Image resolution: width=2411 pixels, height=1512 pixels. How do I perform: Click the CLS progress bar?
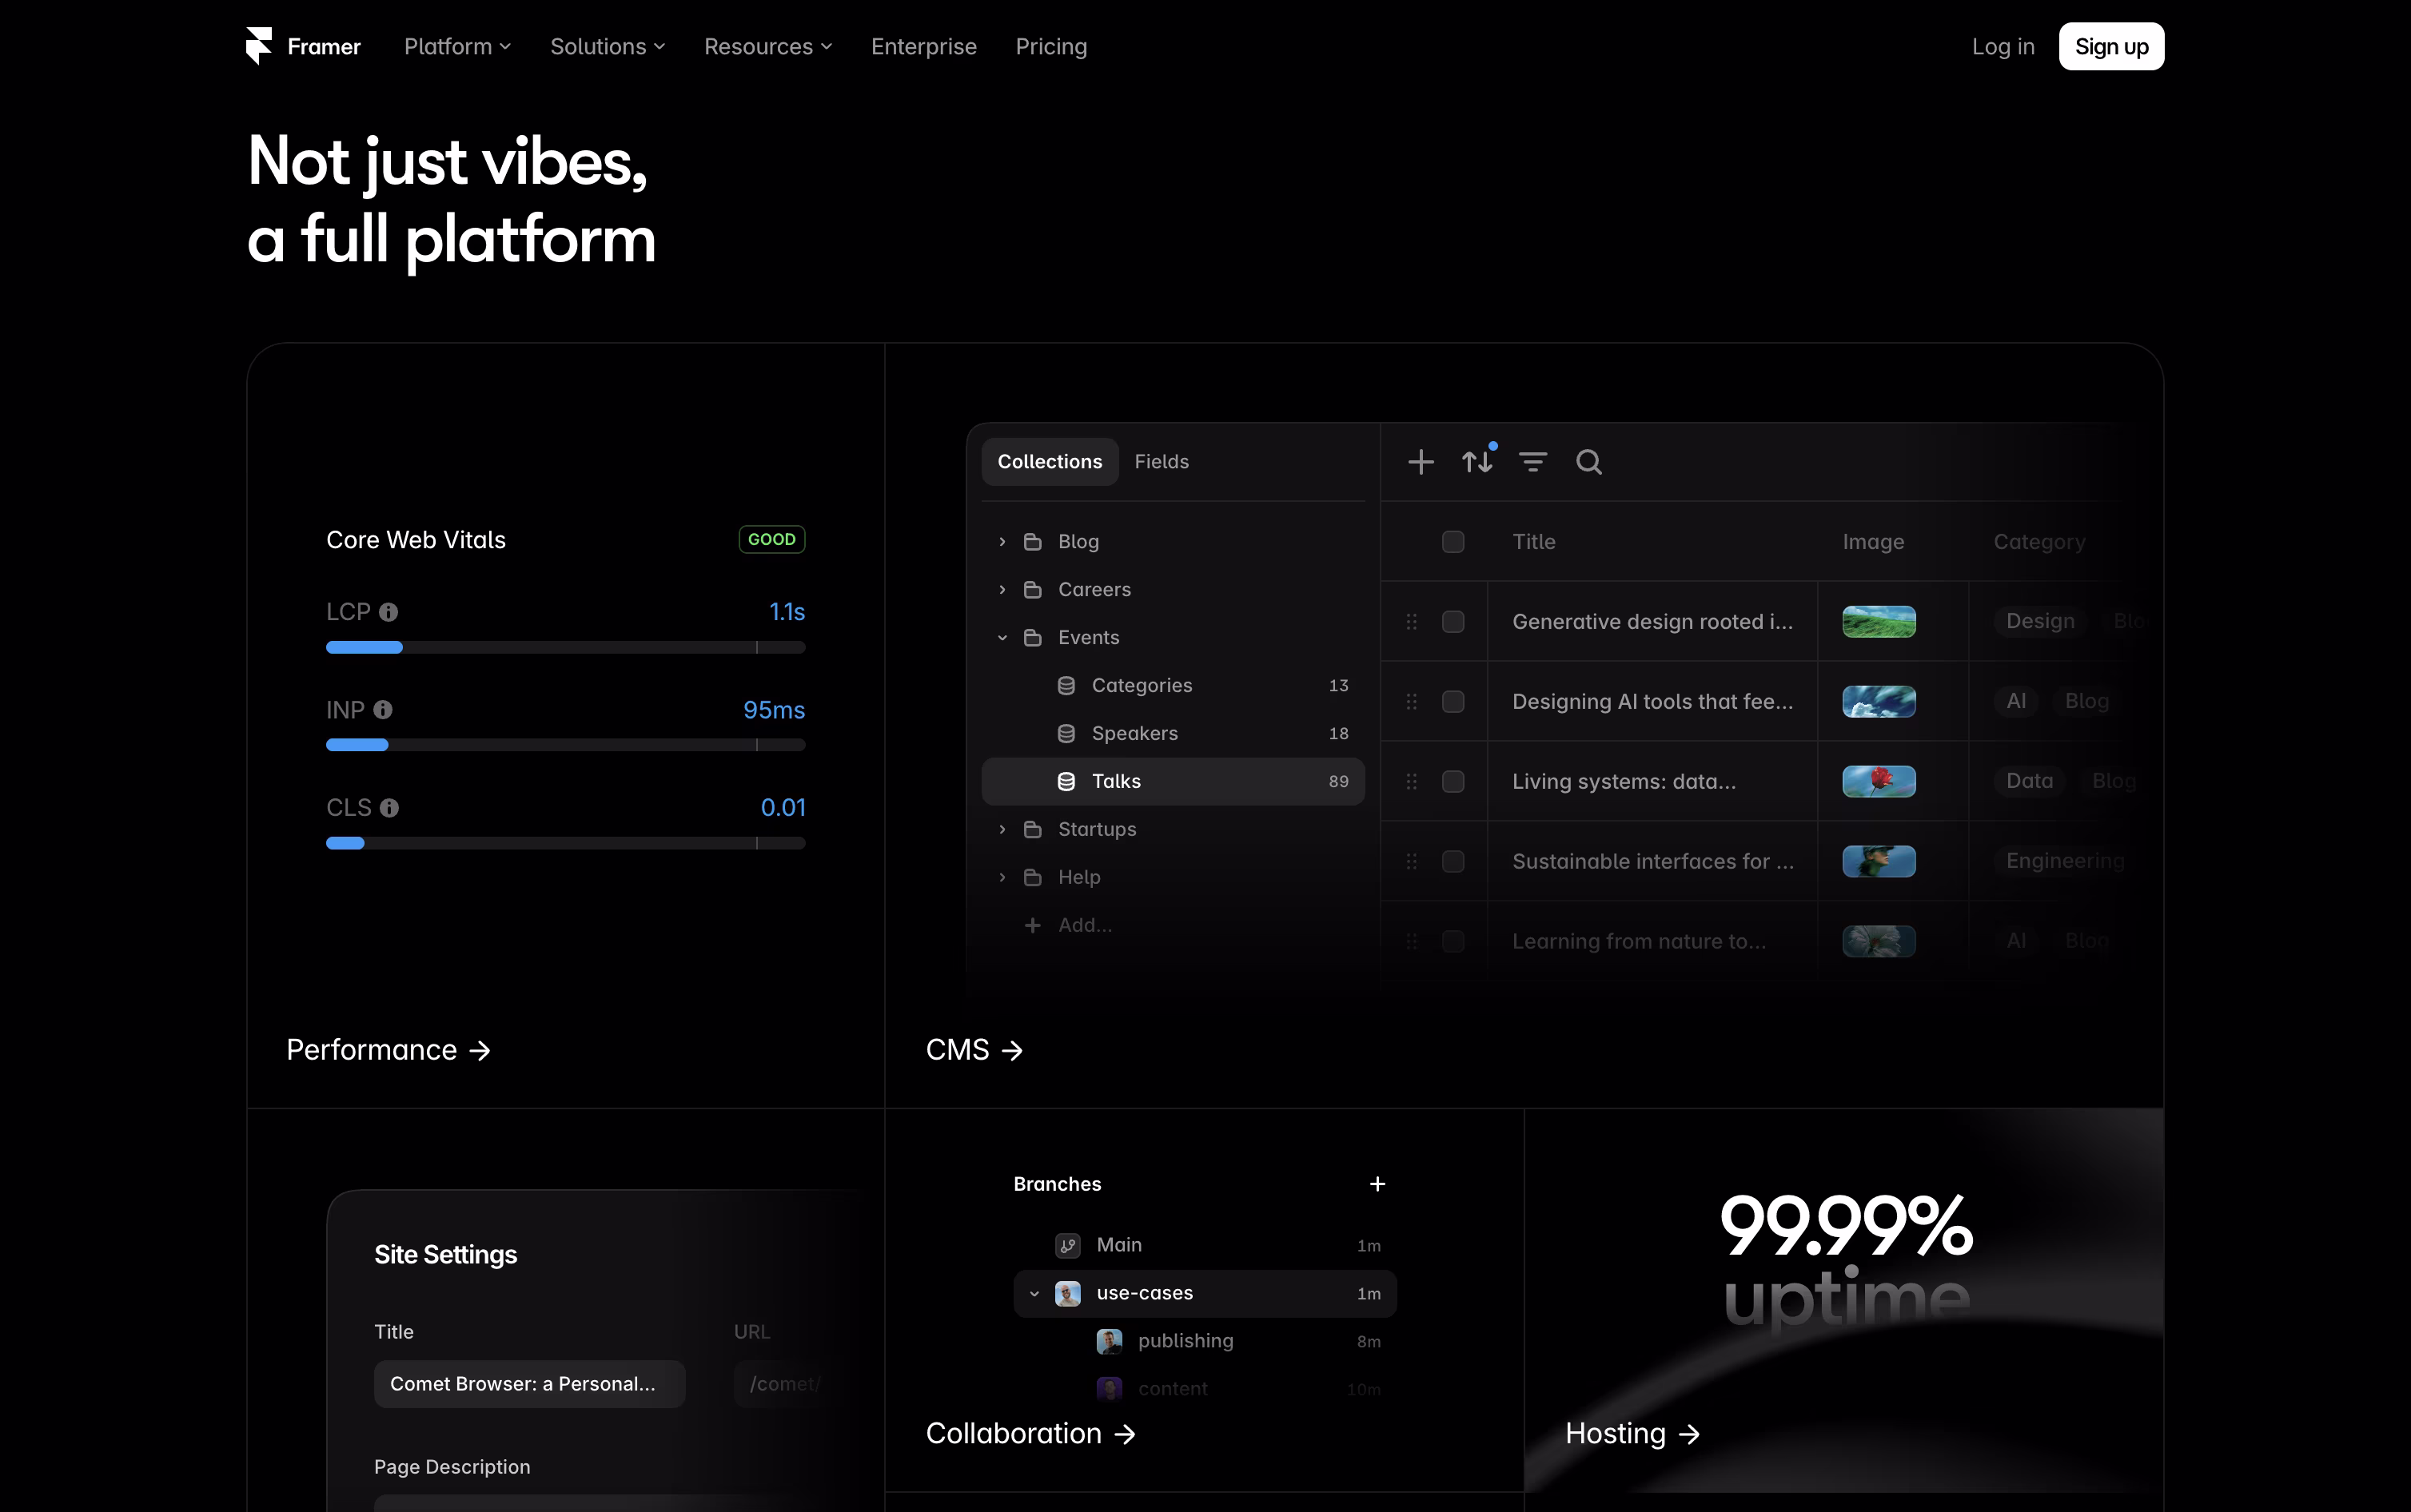[x=565, y=843]
